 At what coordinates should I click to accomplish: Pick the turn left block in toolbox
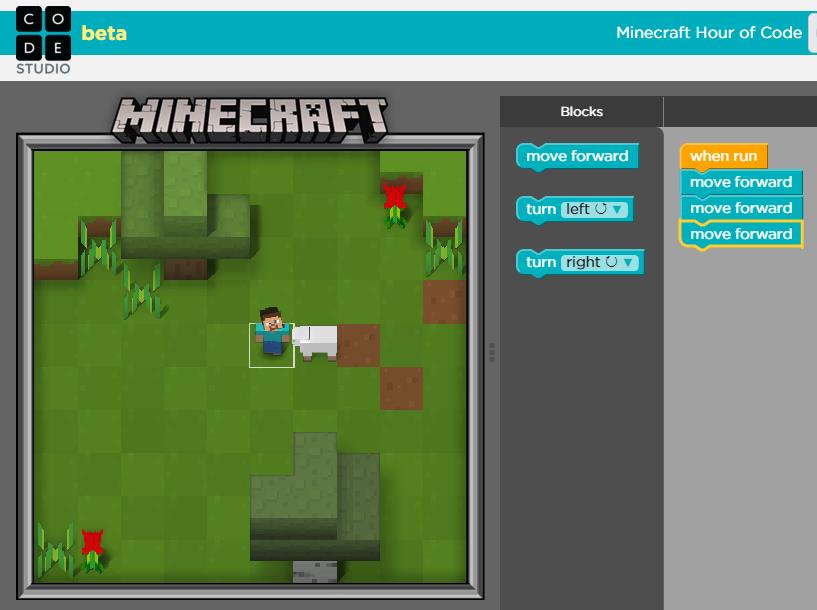[575, 209]
